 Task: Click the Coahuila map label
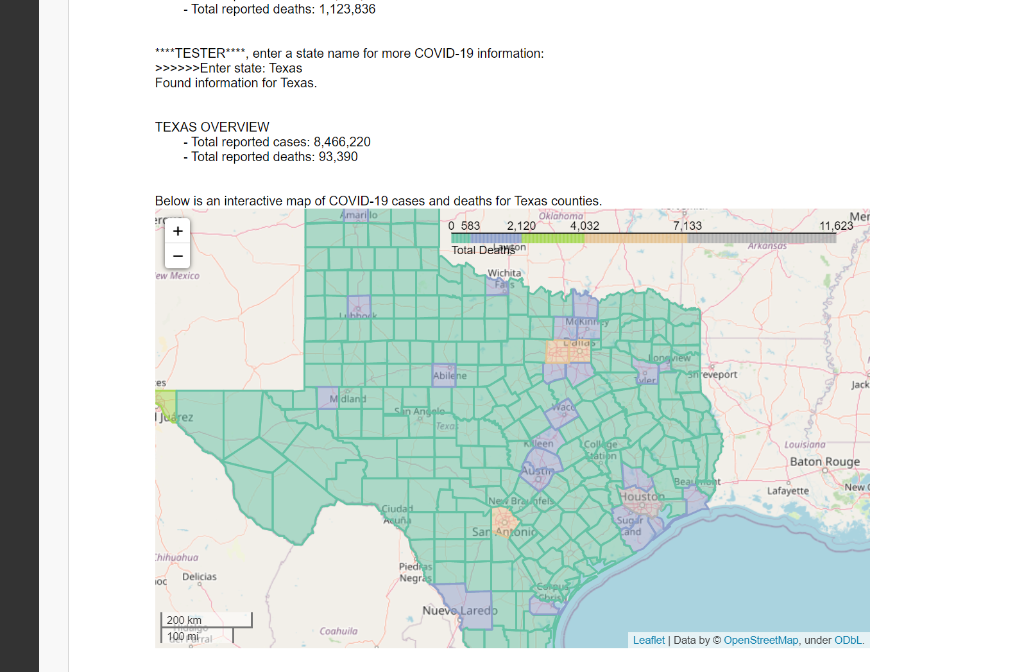point(338,631)
